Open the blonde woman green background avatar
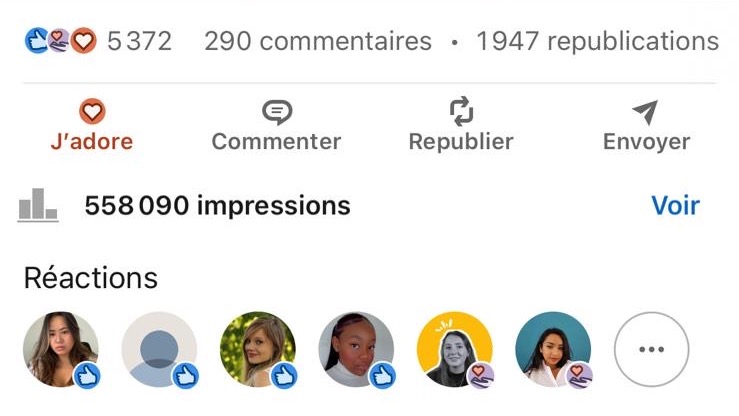739x416 pixels. (x=258, y=349)
